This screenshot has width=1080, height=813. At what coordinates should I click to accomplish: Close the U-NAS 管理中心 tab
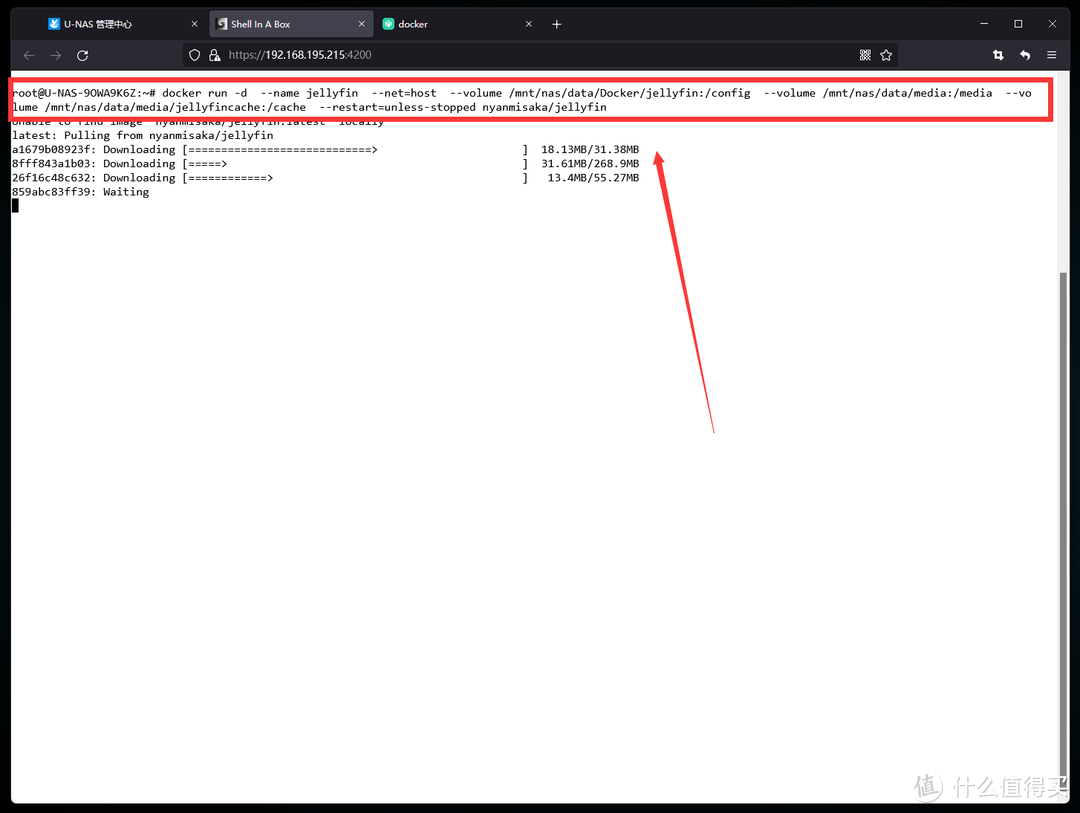point(194,24)
